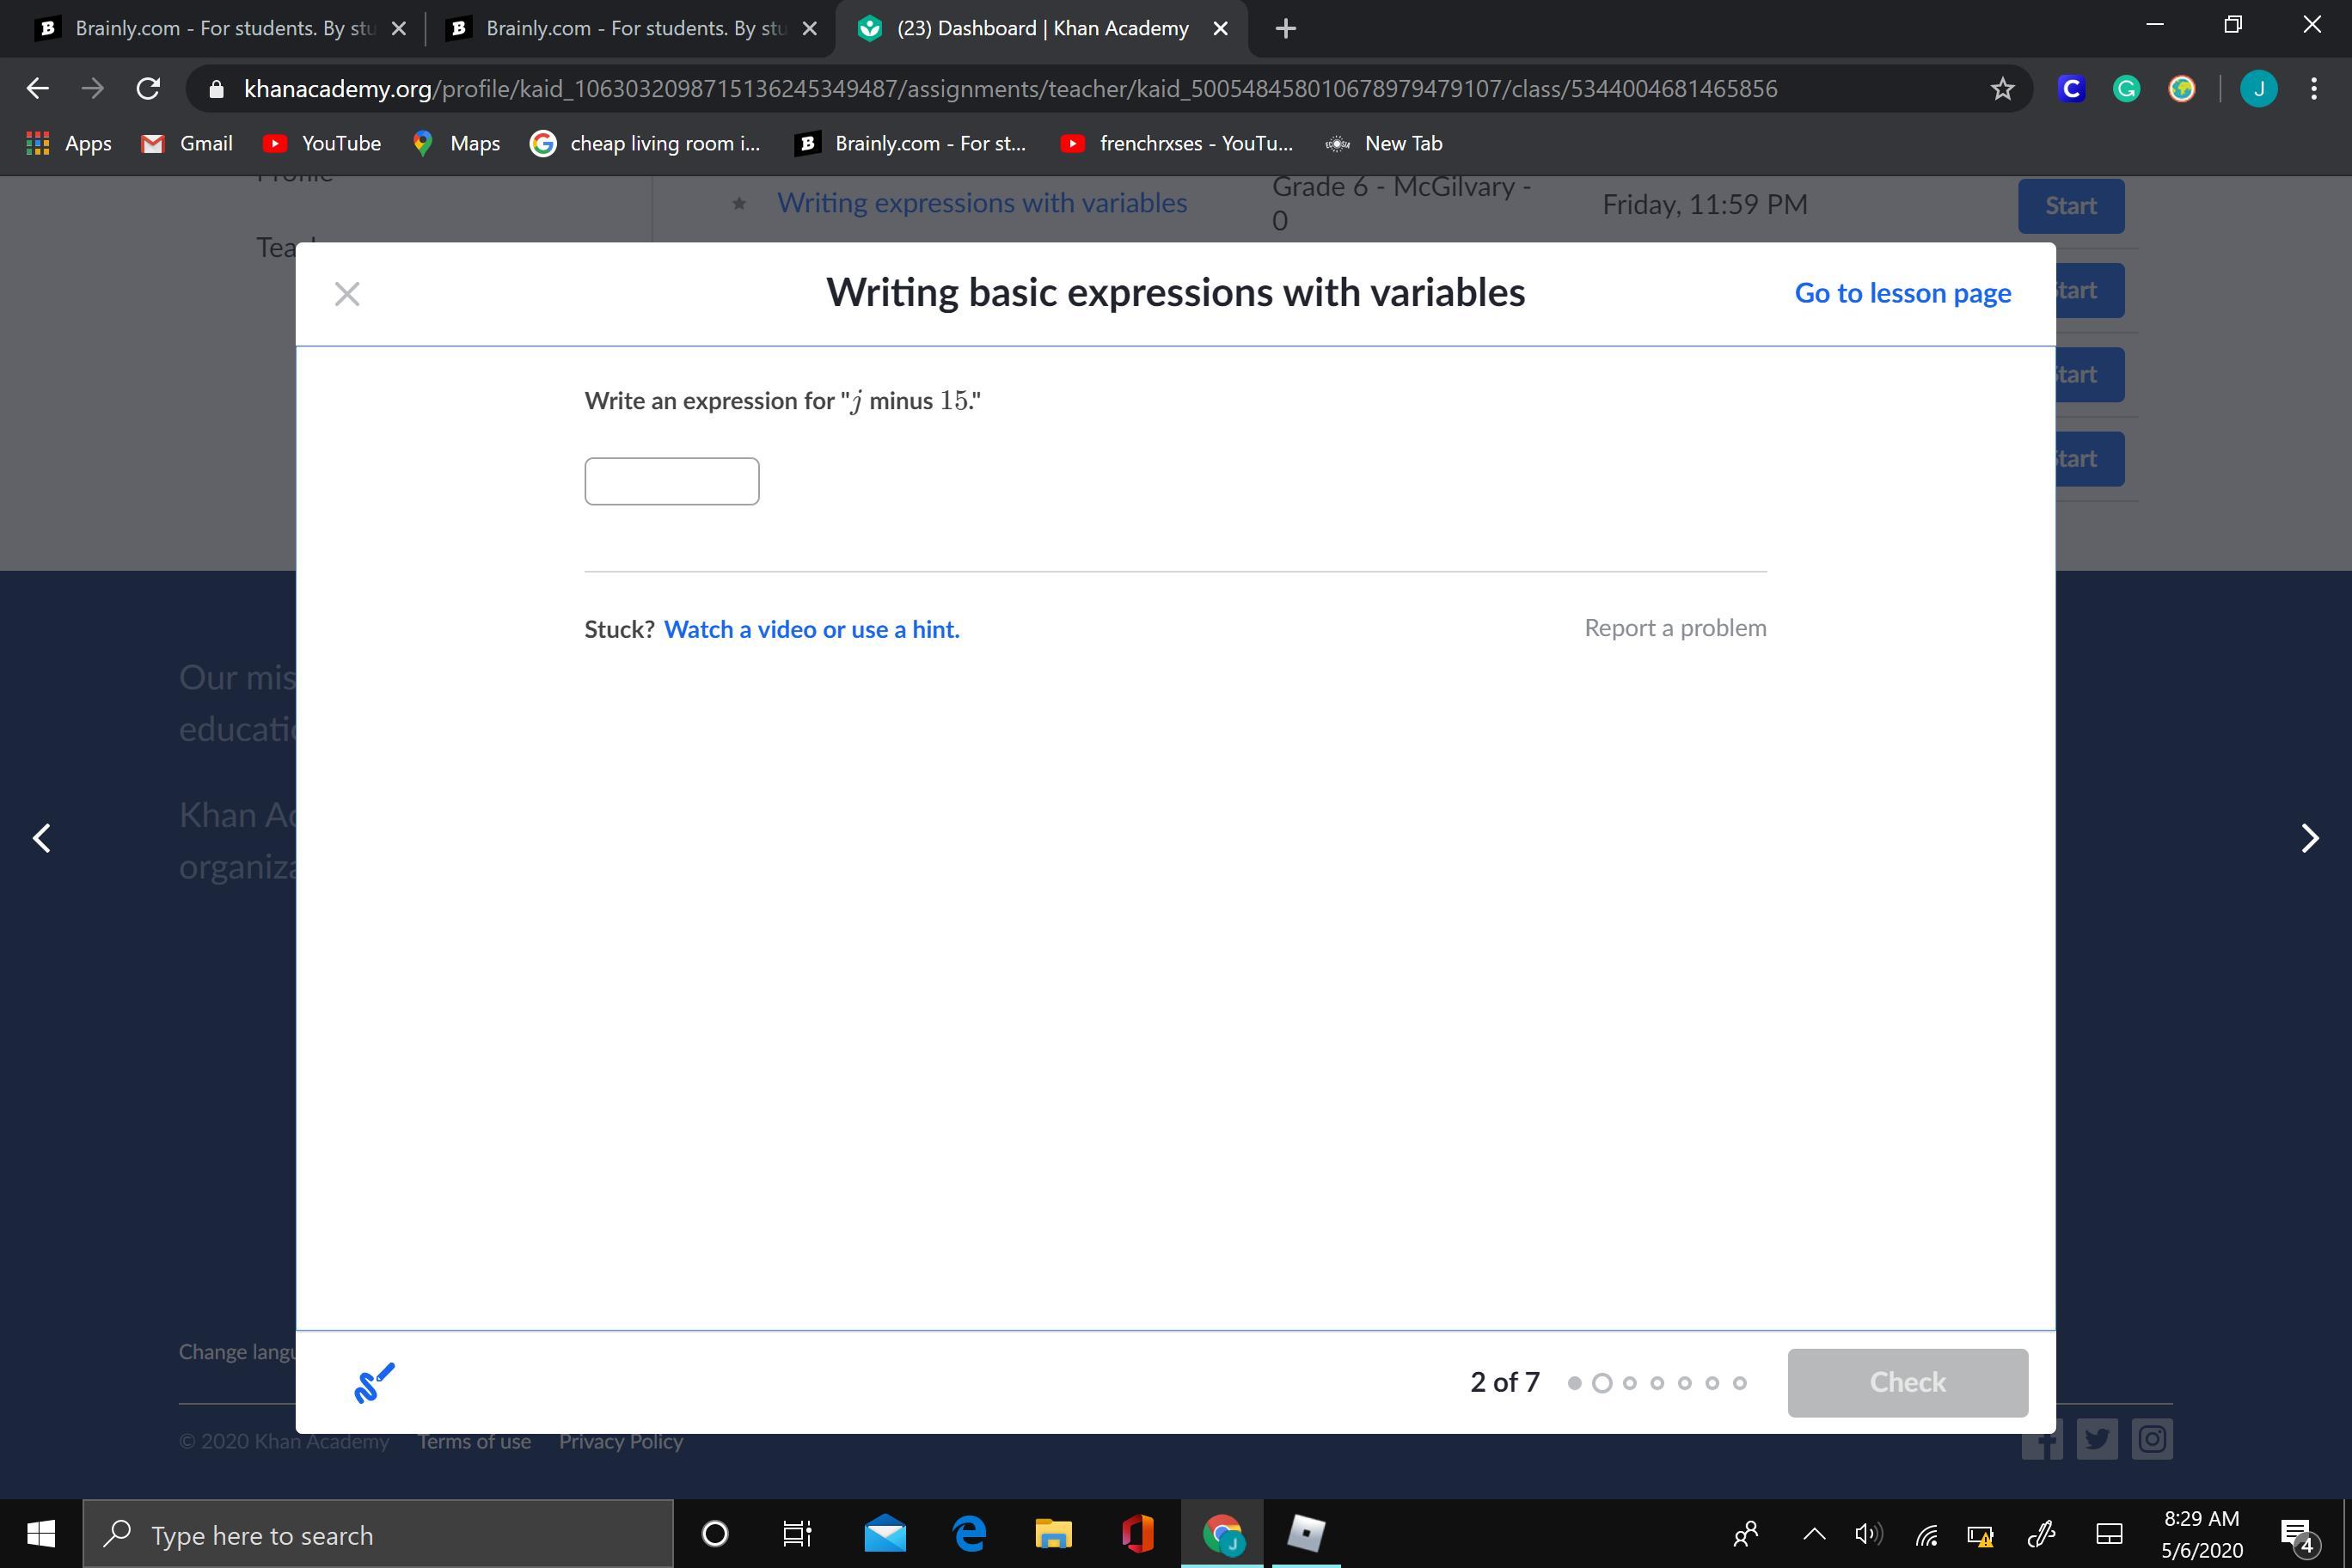2352x1568 pixels.
Task: Click the expression answer input box
Action: click(x=671, y=481)
